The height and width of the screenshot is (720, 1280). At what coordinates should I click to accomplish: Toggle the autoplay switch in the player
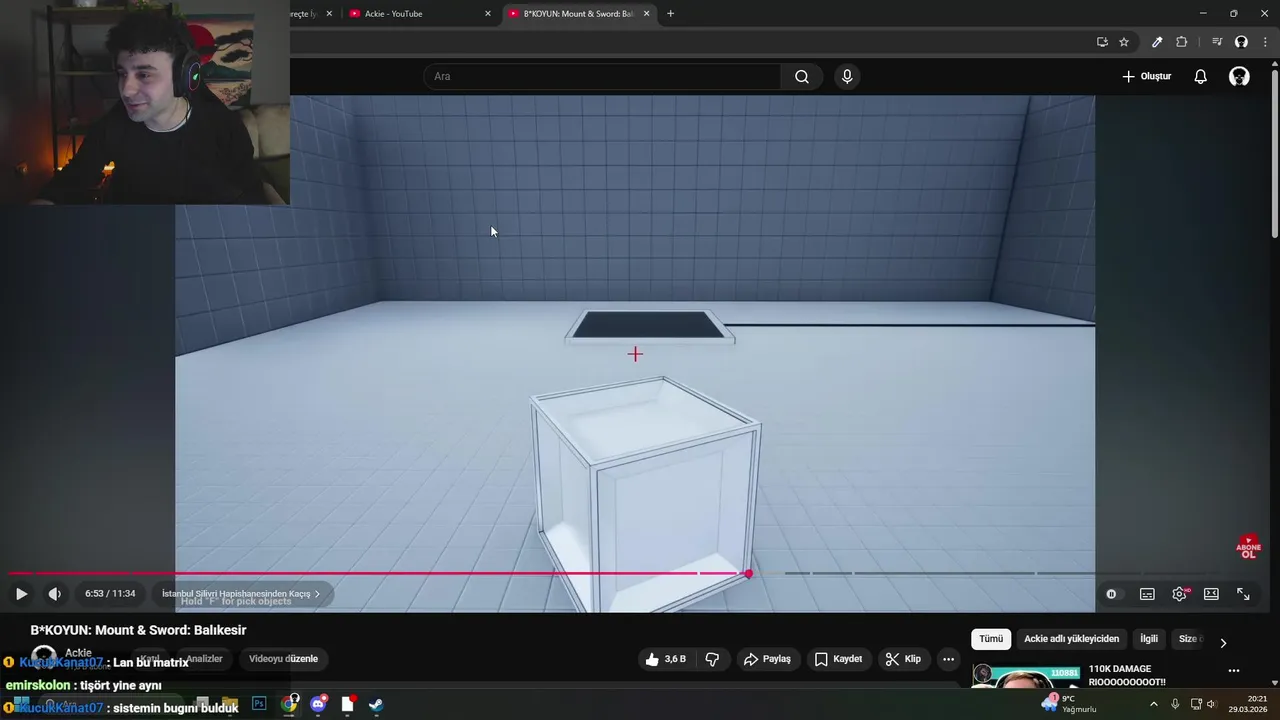point(1111,594)
